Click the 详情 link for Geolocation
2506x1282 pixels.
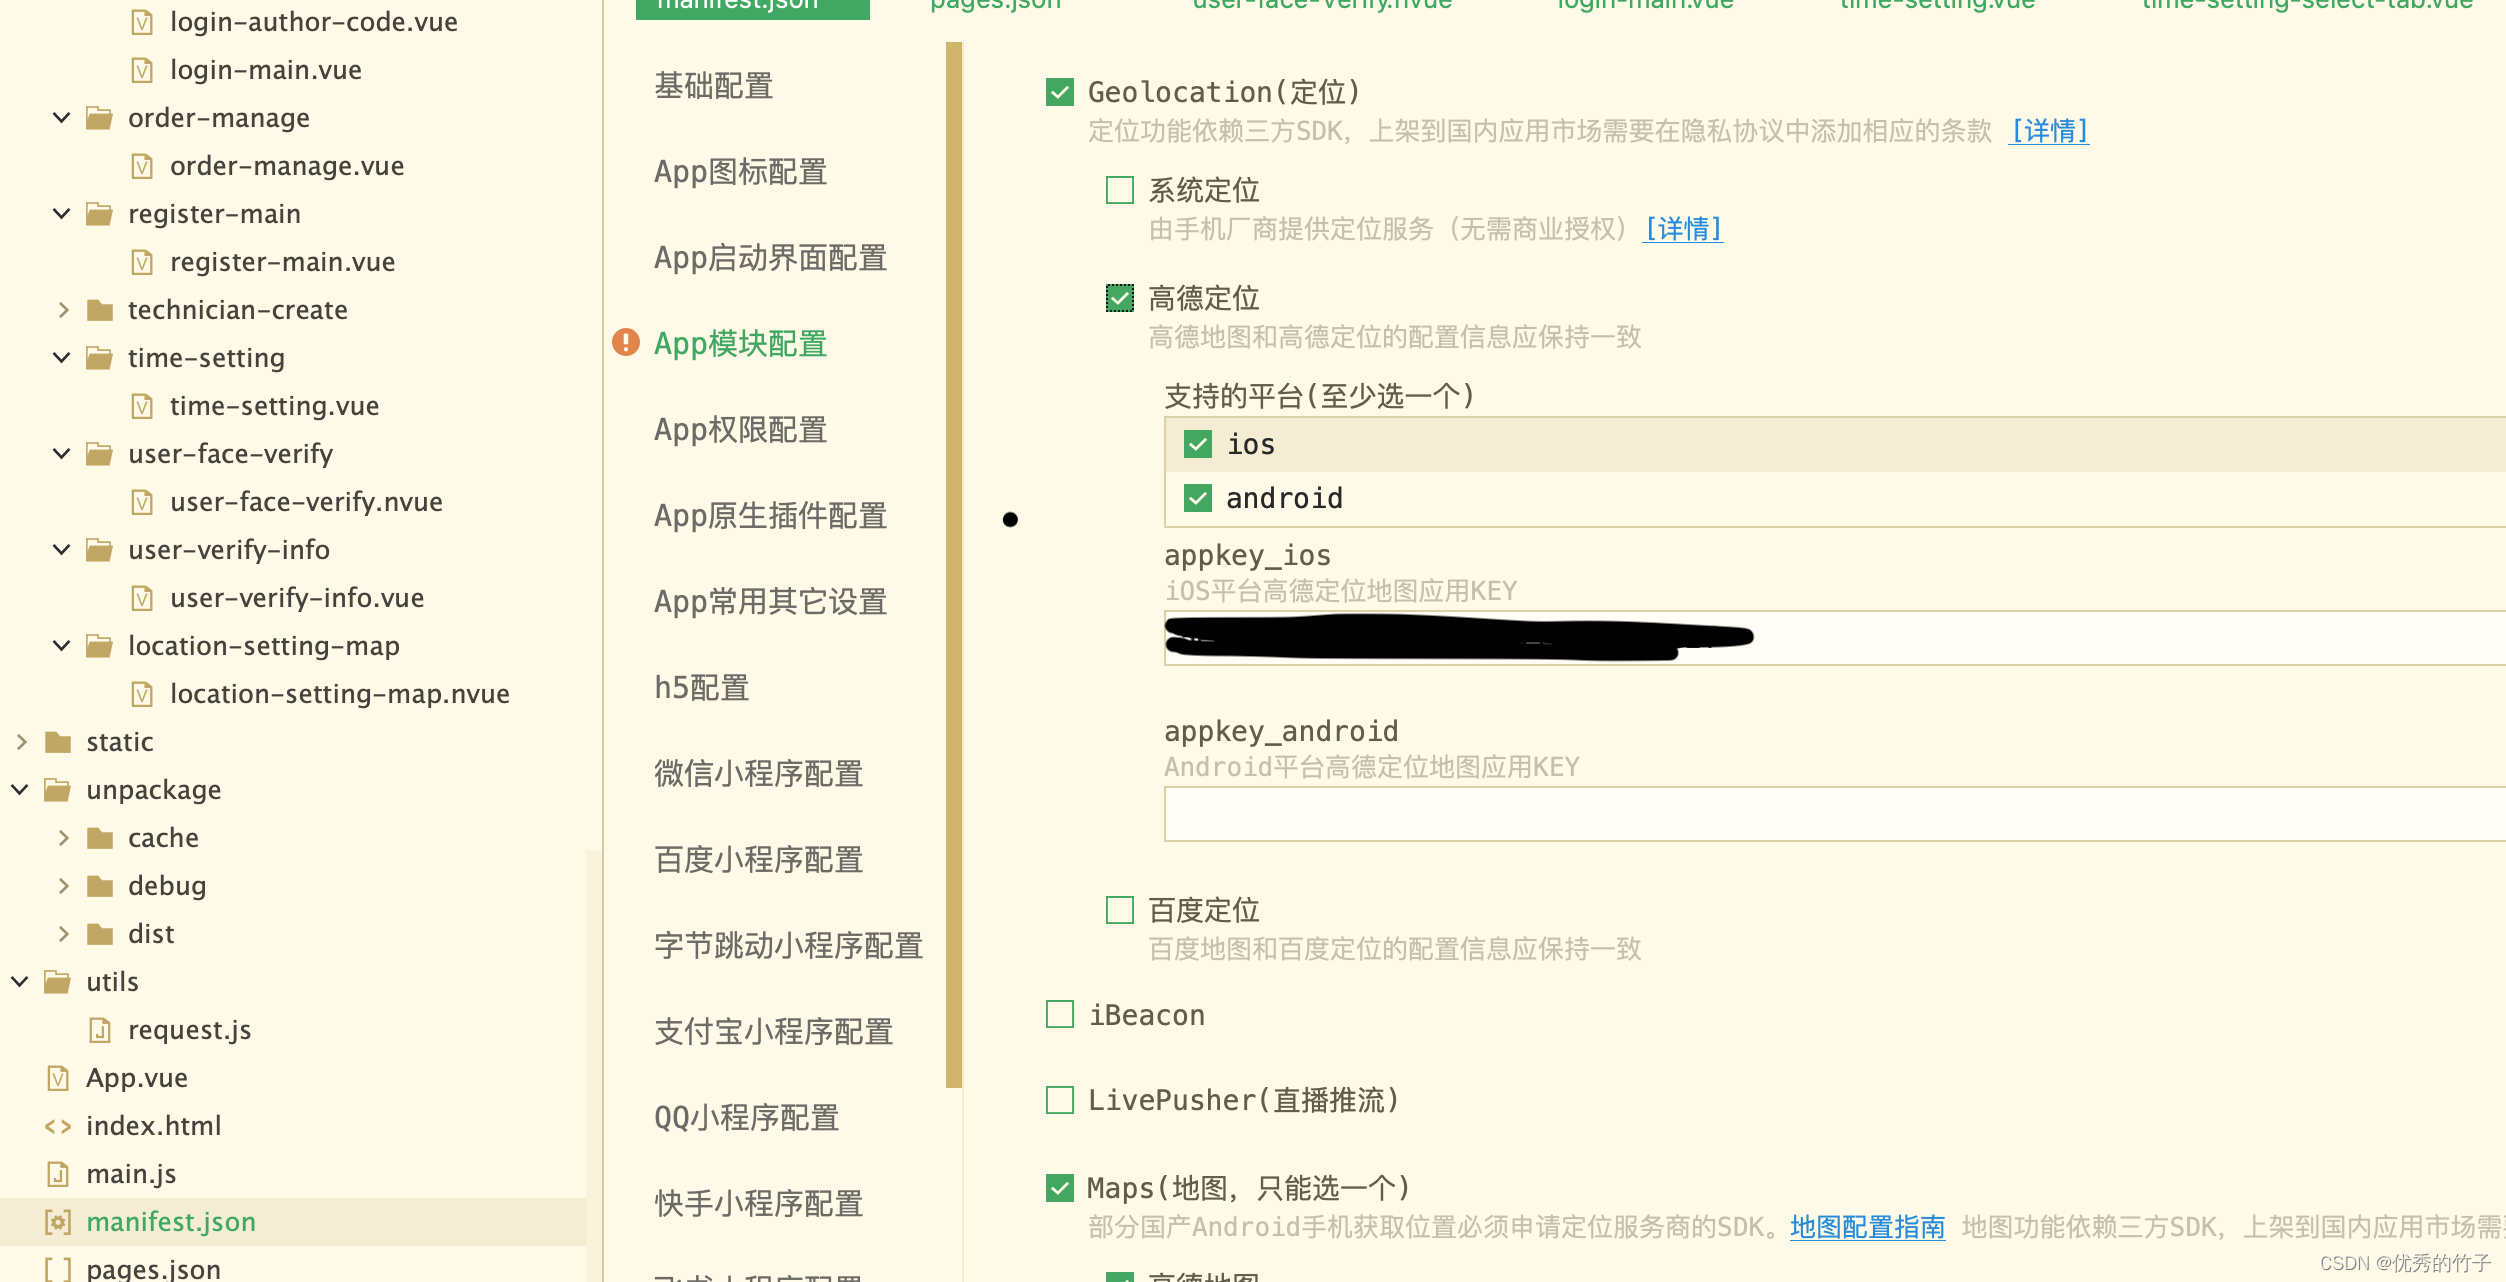(x=2048, y=131)
